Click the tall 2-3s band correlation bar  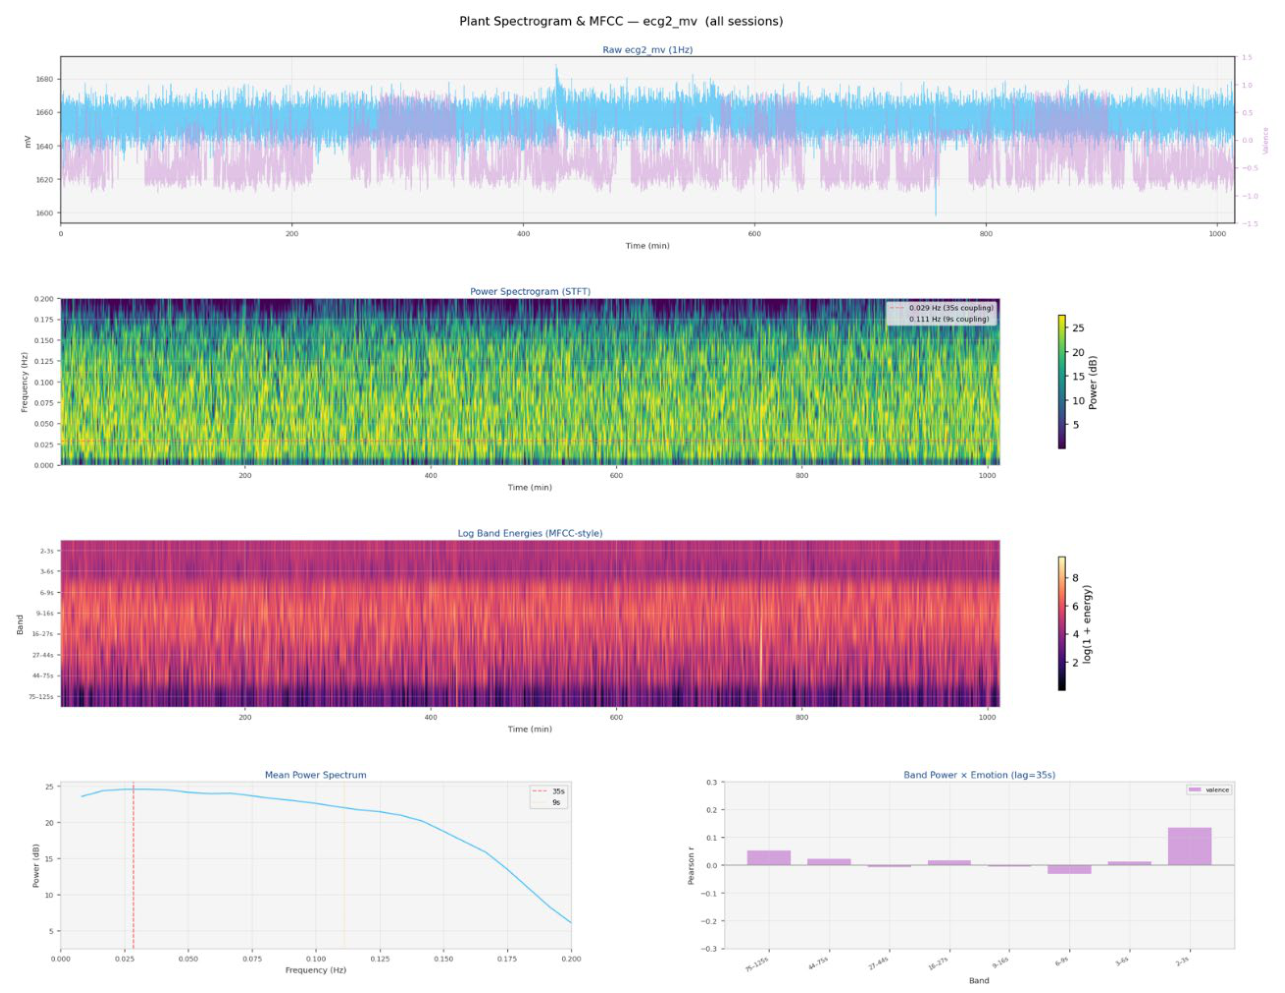point(1189,846)
